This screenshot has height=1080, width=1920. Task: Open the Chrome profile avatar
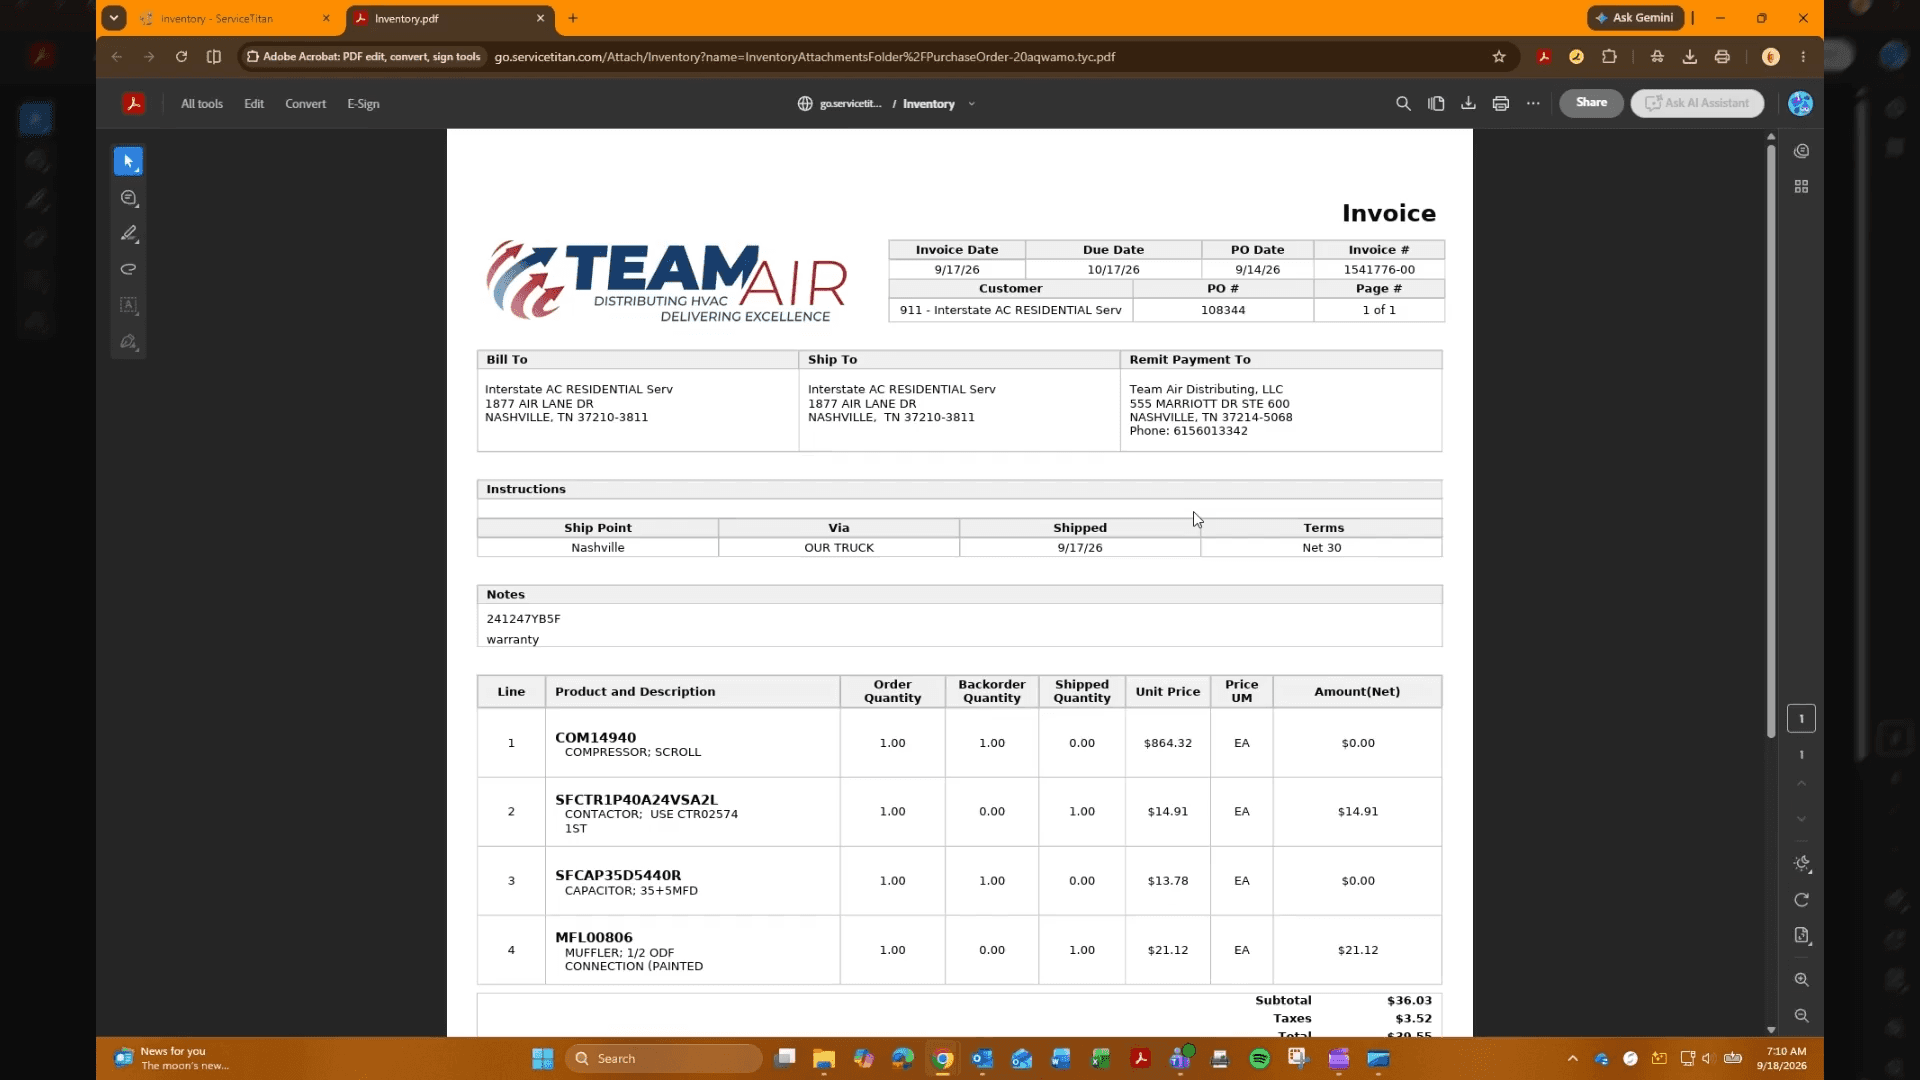pos(1770,57)
